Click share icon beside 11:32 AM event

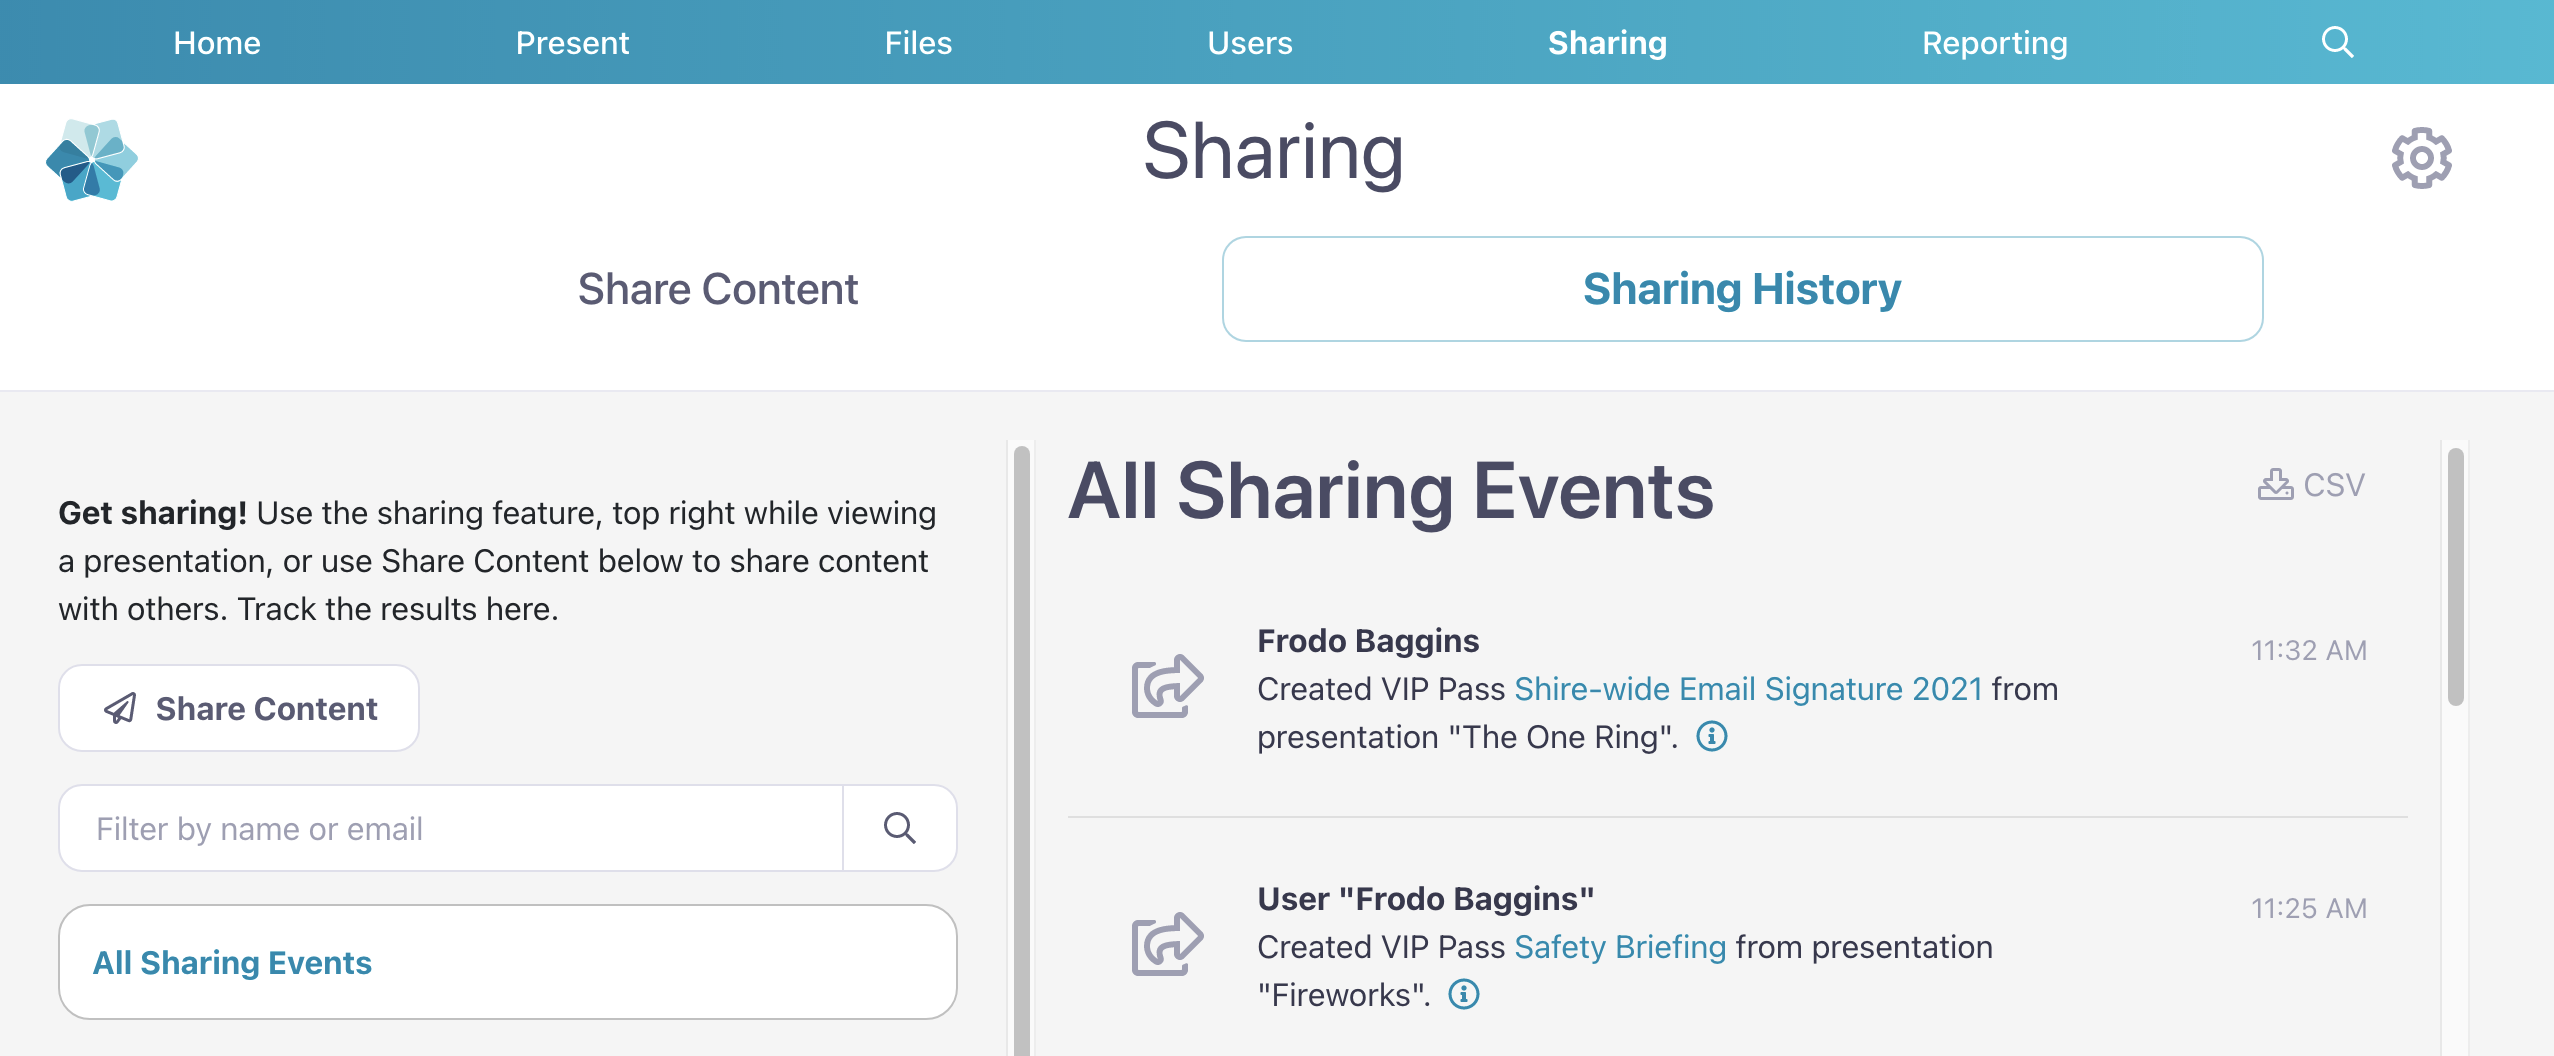click(x=1167, y=686)
